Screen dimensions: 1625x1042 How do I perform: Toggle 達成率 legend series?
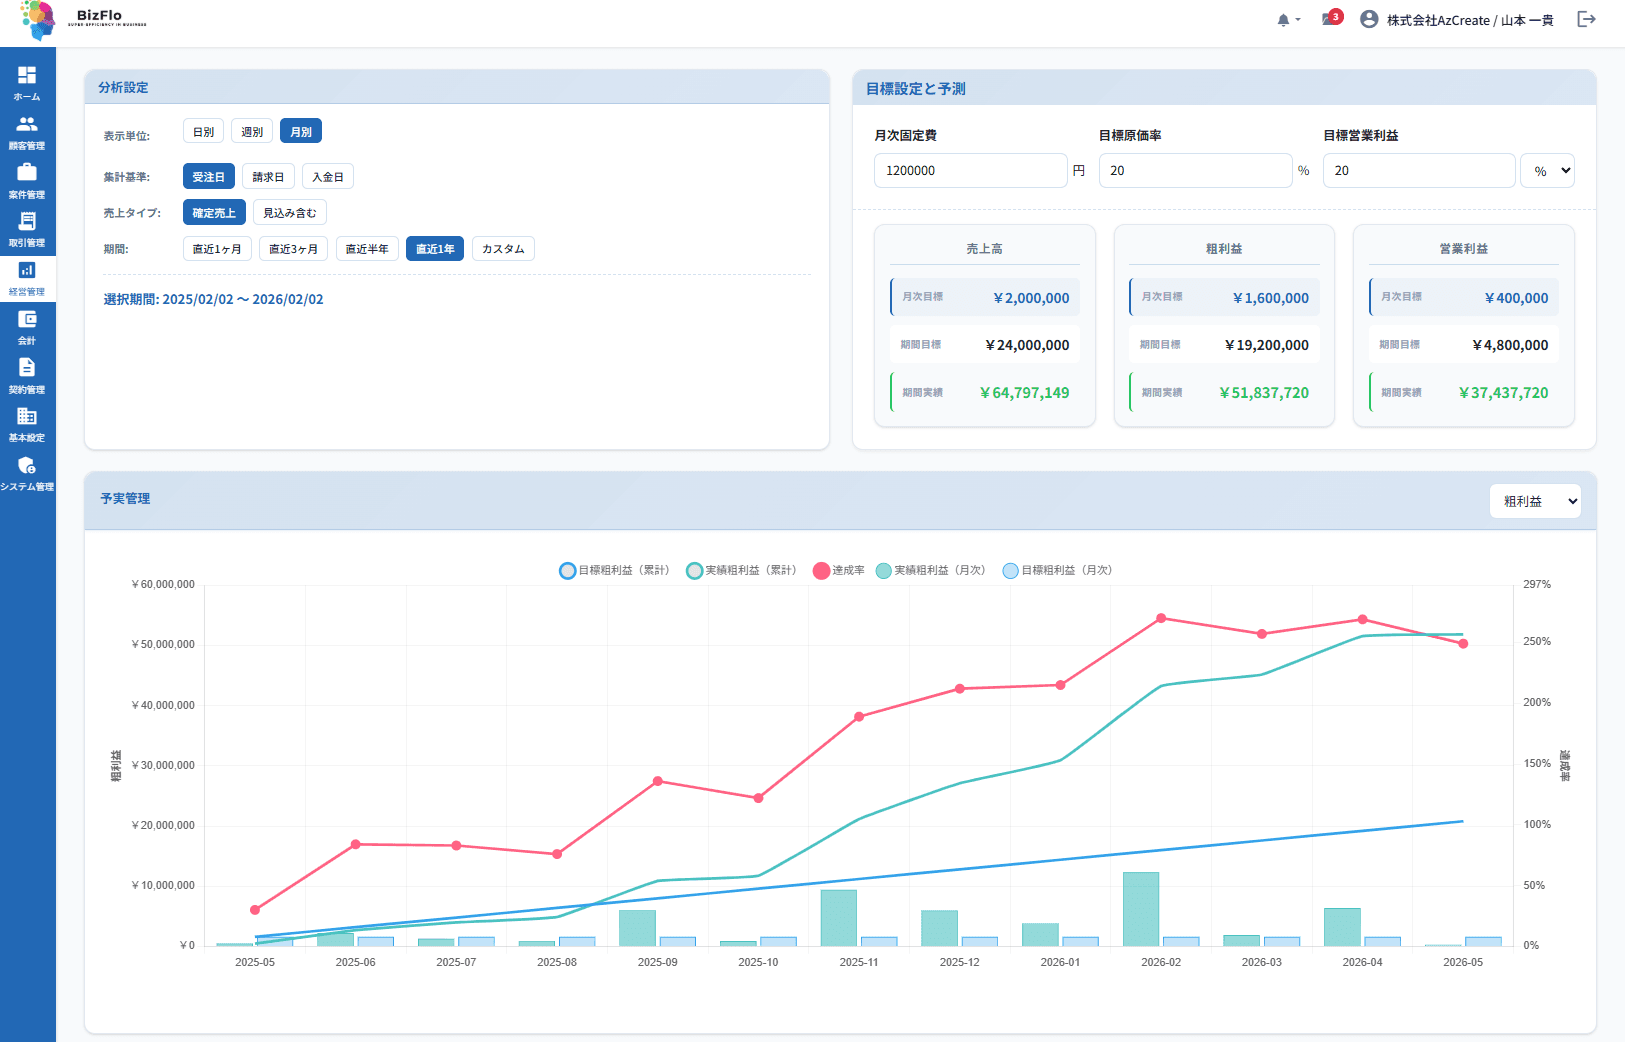(839, 570)
